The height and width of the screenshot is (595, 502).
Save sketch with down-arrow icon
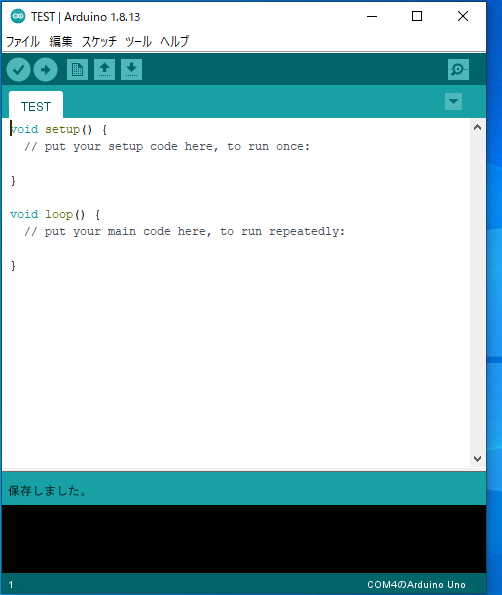click(131, 69)
